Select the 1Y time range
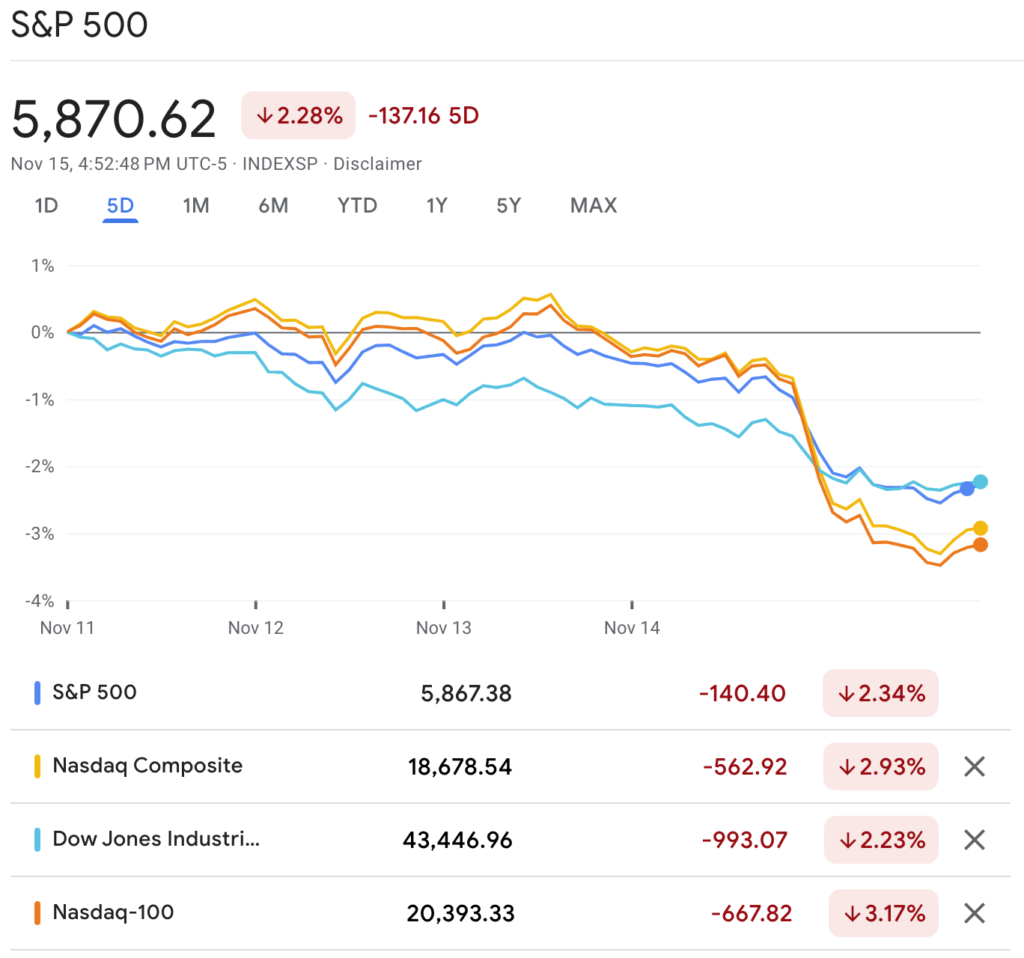The width and height of the screenshot is (1024, 958). [436, 206]
